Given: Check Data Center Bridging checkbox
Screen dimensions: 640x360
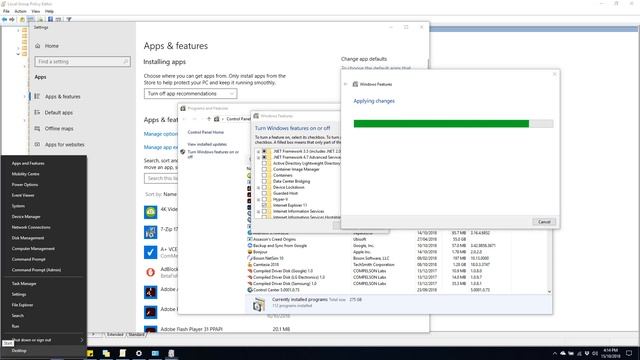Looking at the screenshot, I should [x=264, y=181].
